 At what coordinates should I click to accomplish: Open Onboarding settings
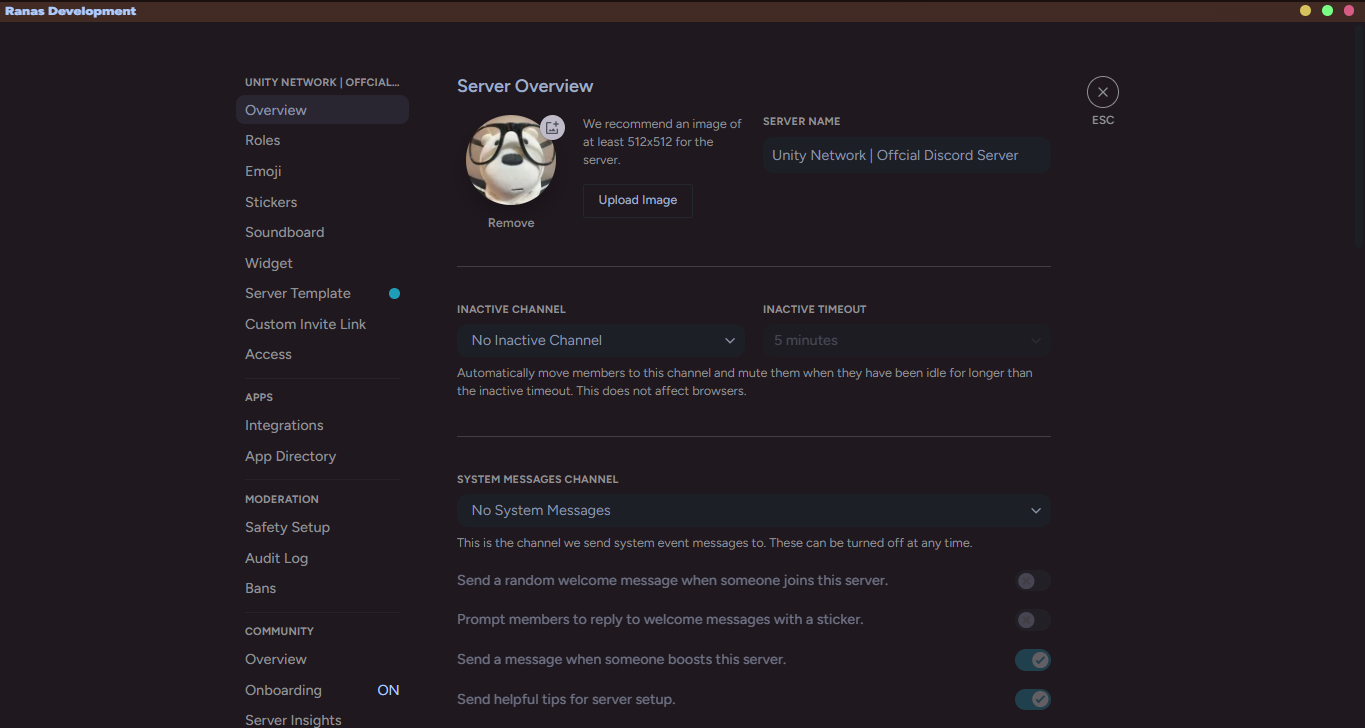pyautogui.click(x=322, y=690)
